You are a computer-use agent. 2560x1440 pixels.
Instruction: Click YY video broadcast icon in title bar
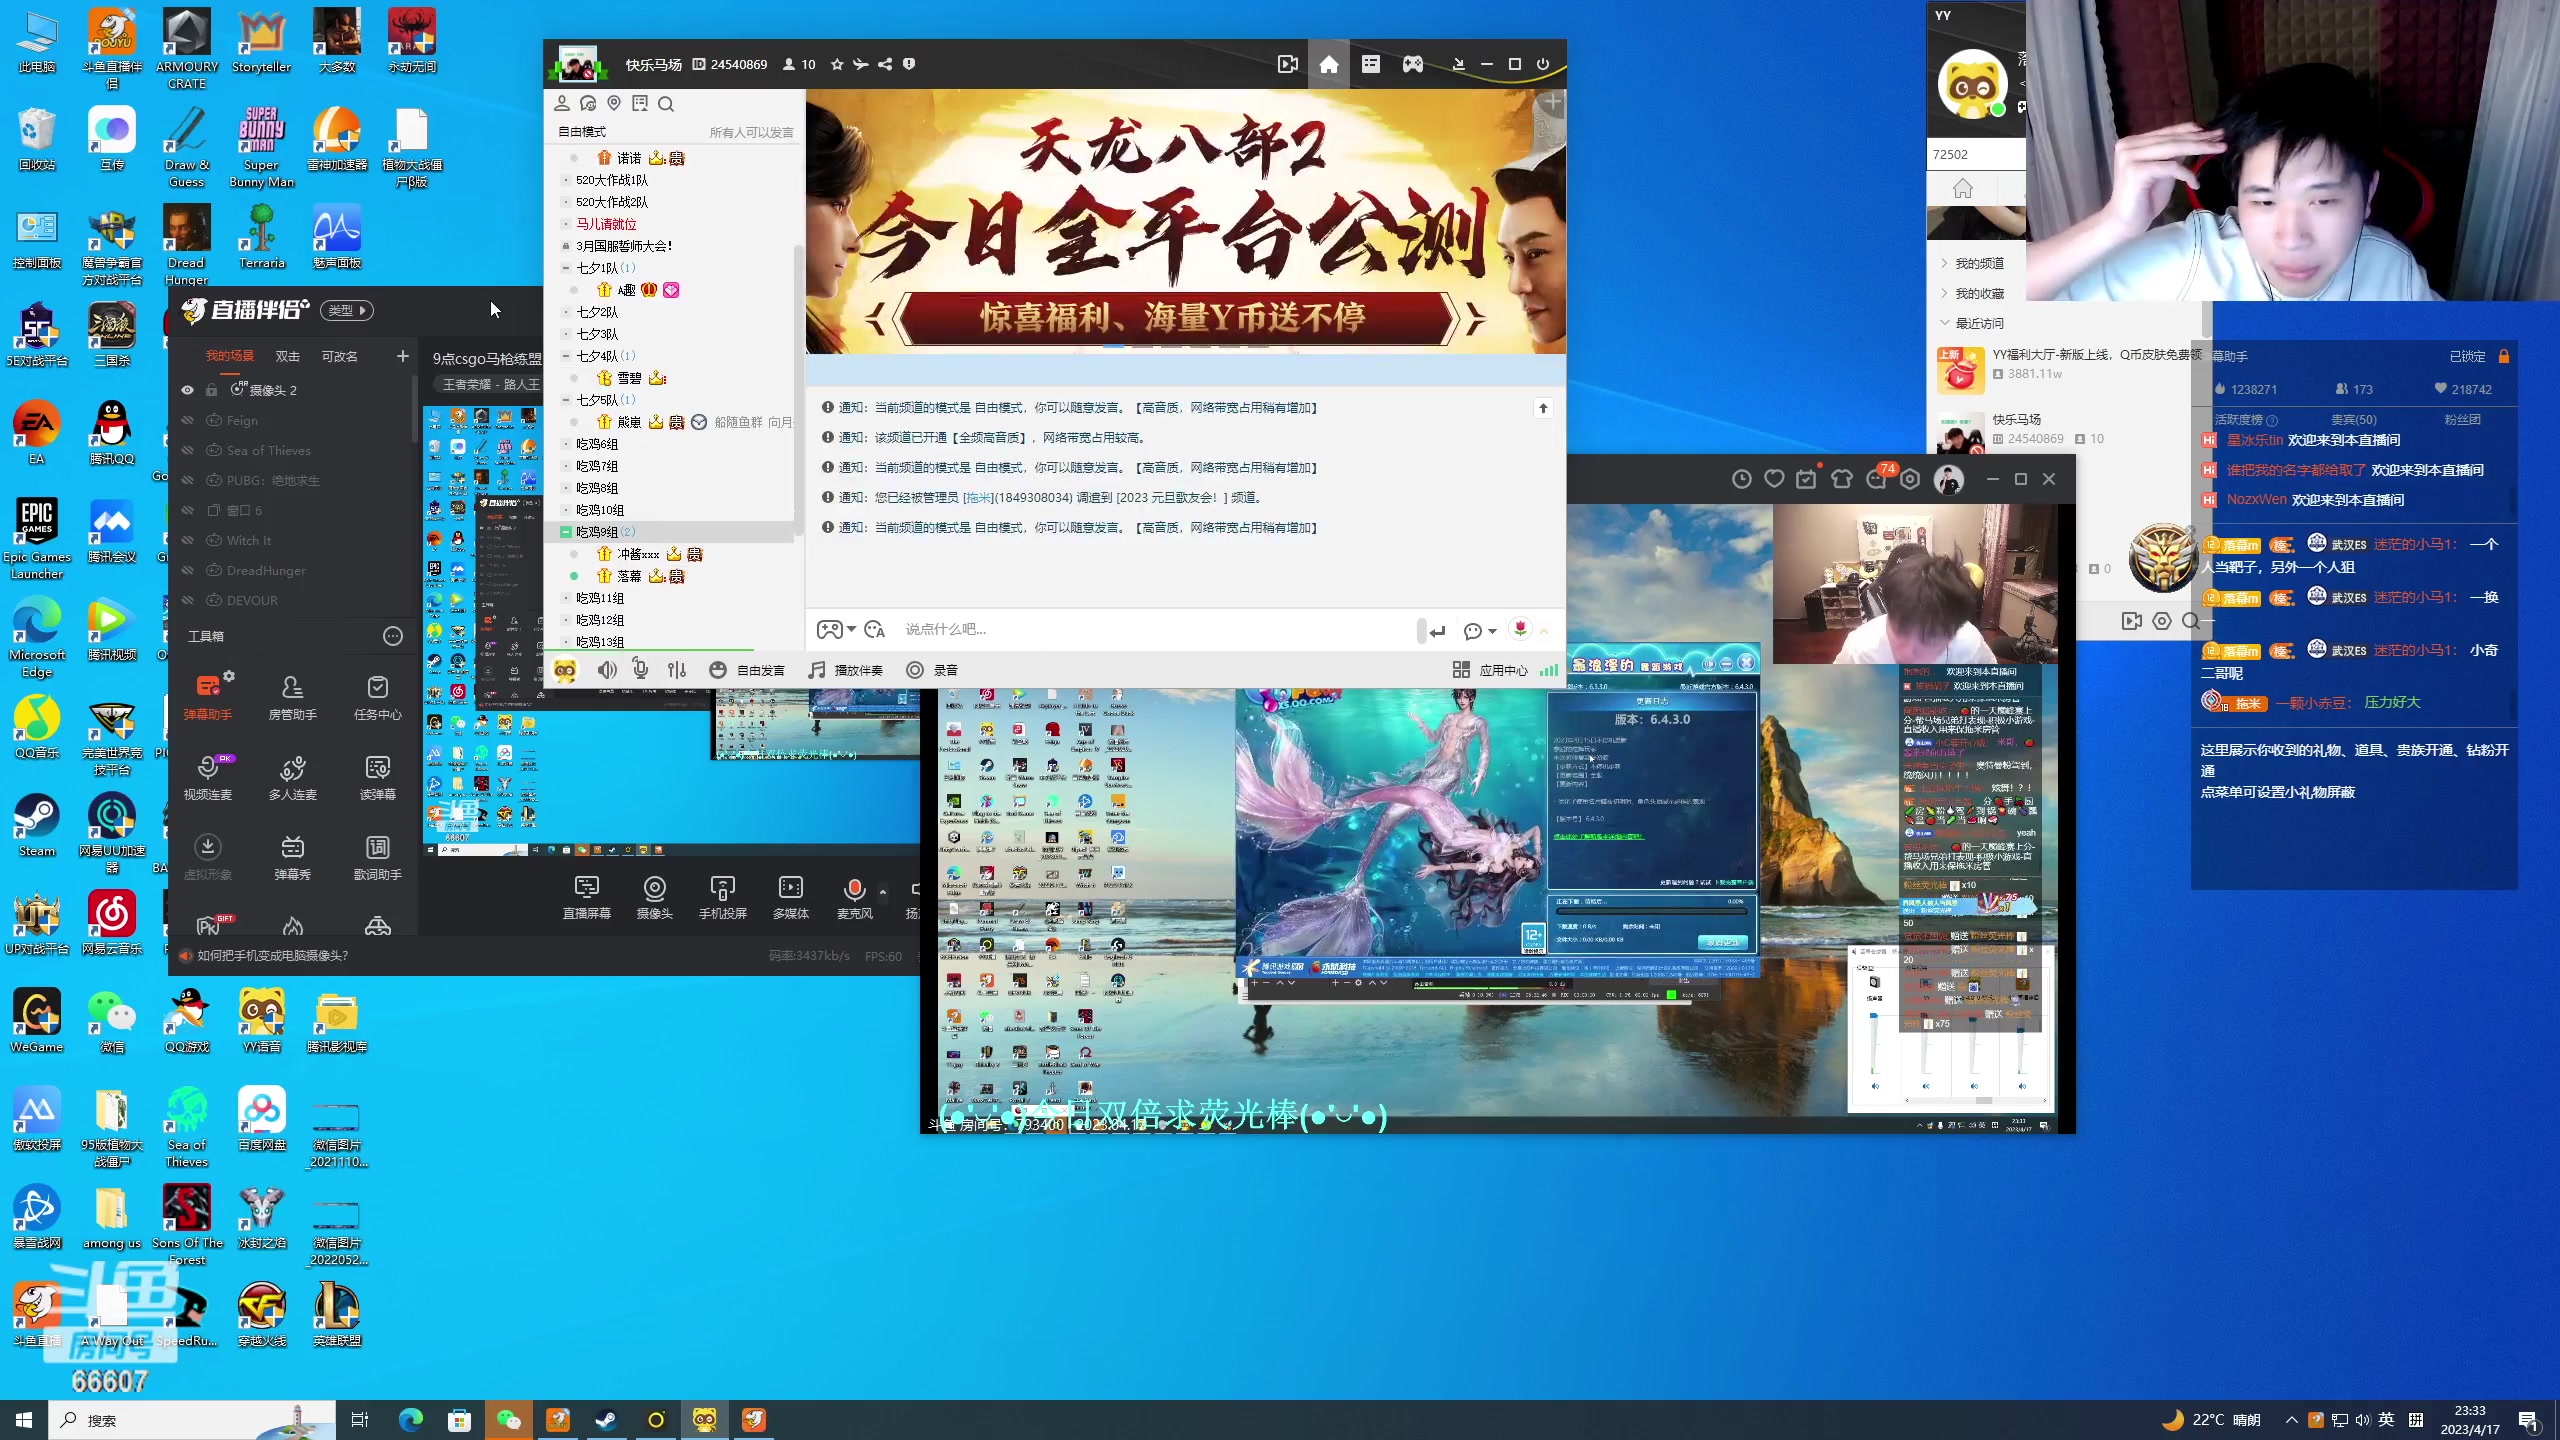(x=1288, y=64)
